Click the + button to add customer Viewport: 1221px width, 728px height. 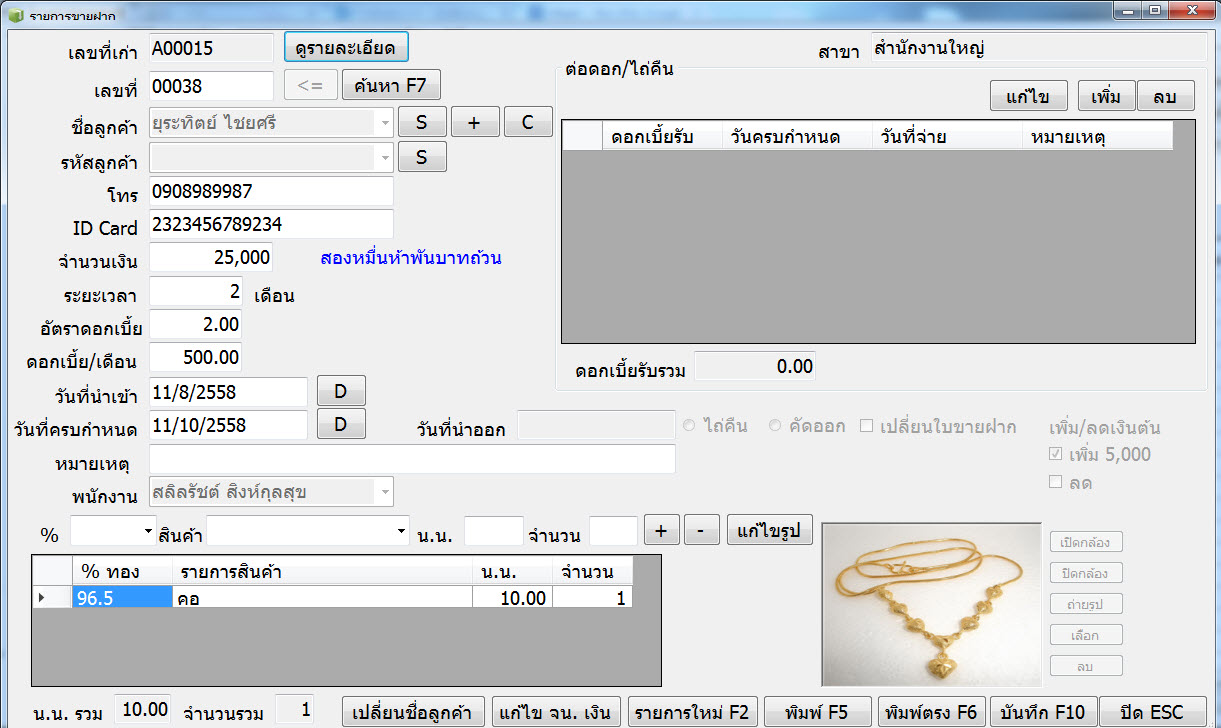pyautogui.click(x=475, y=122)
